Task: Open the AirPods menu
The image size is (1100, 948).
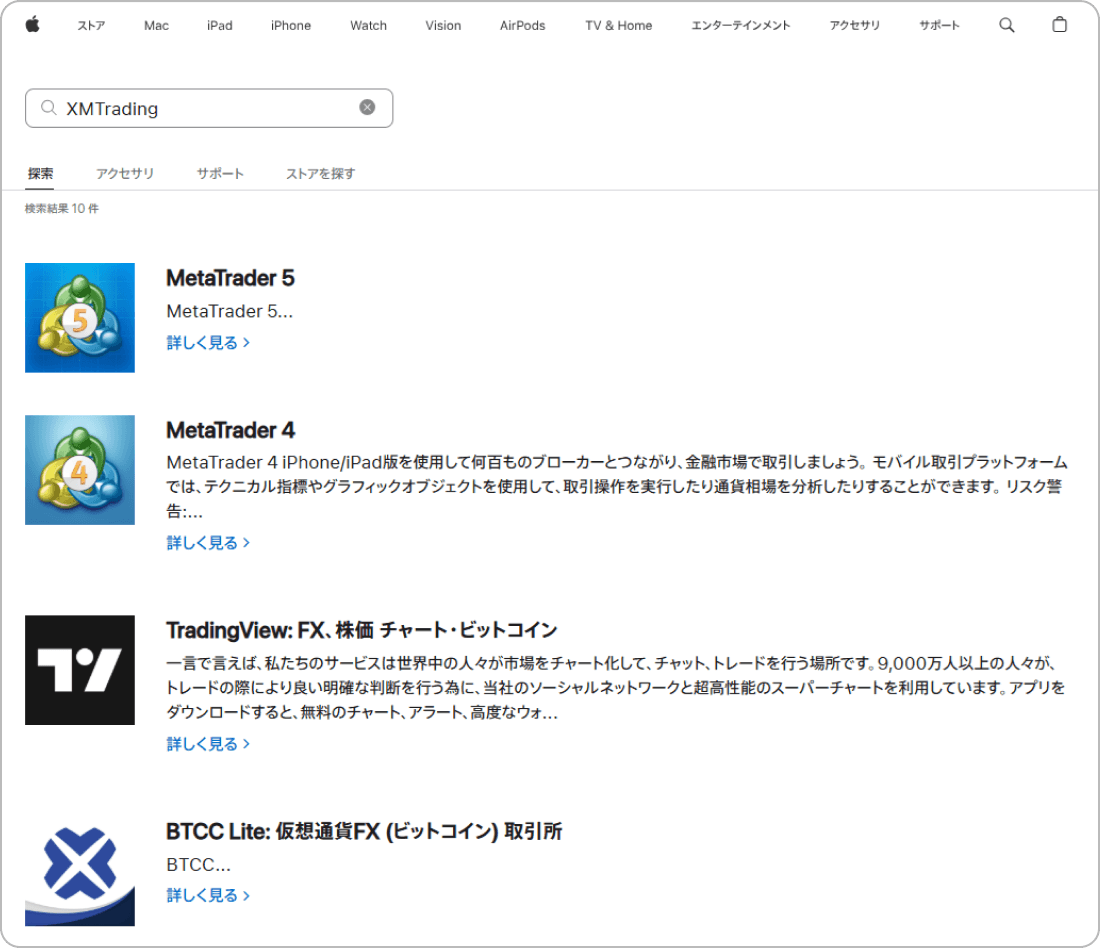Action: pyautogui.click(x=523, y=26)
